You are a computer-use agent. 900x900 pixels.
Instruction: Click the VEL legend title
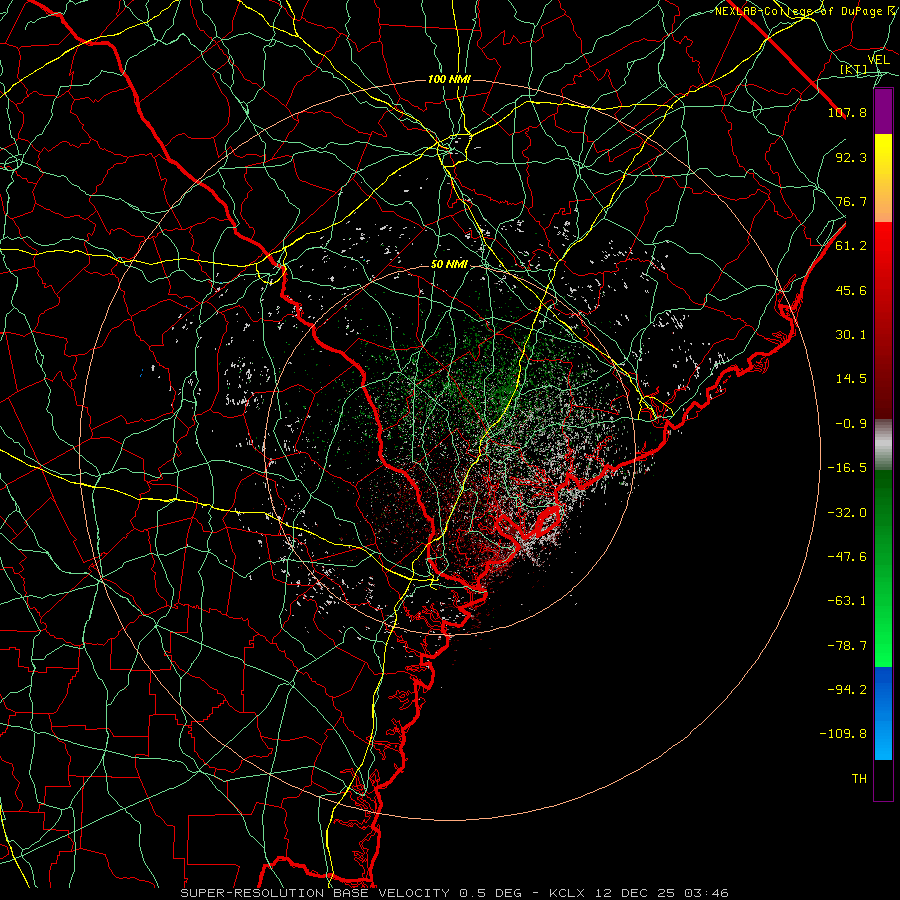click(x=878, y=59)
